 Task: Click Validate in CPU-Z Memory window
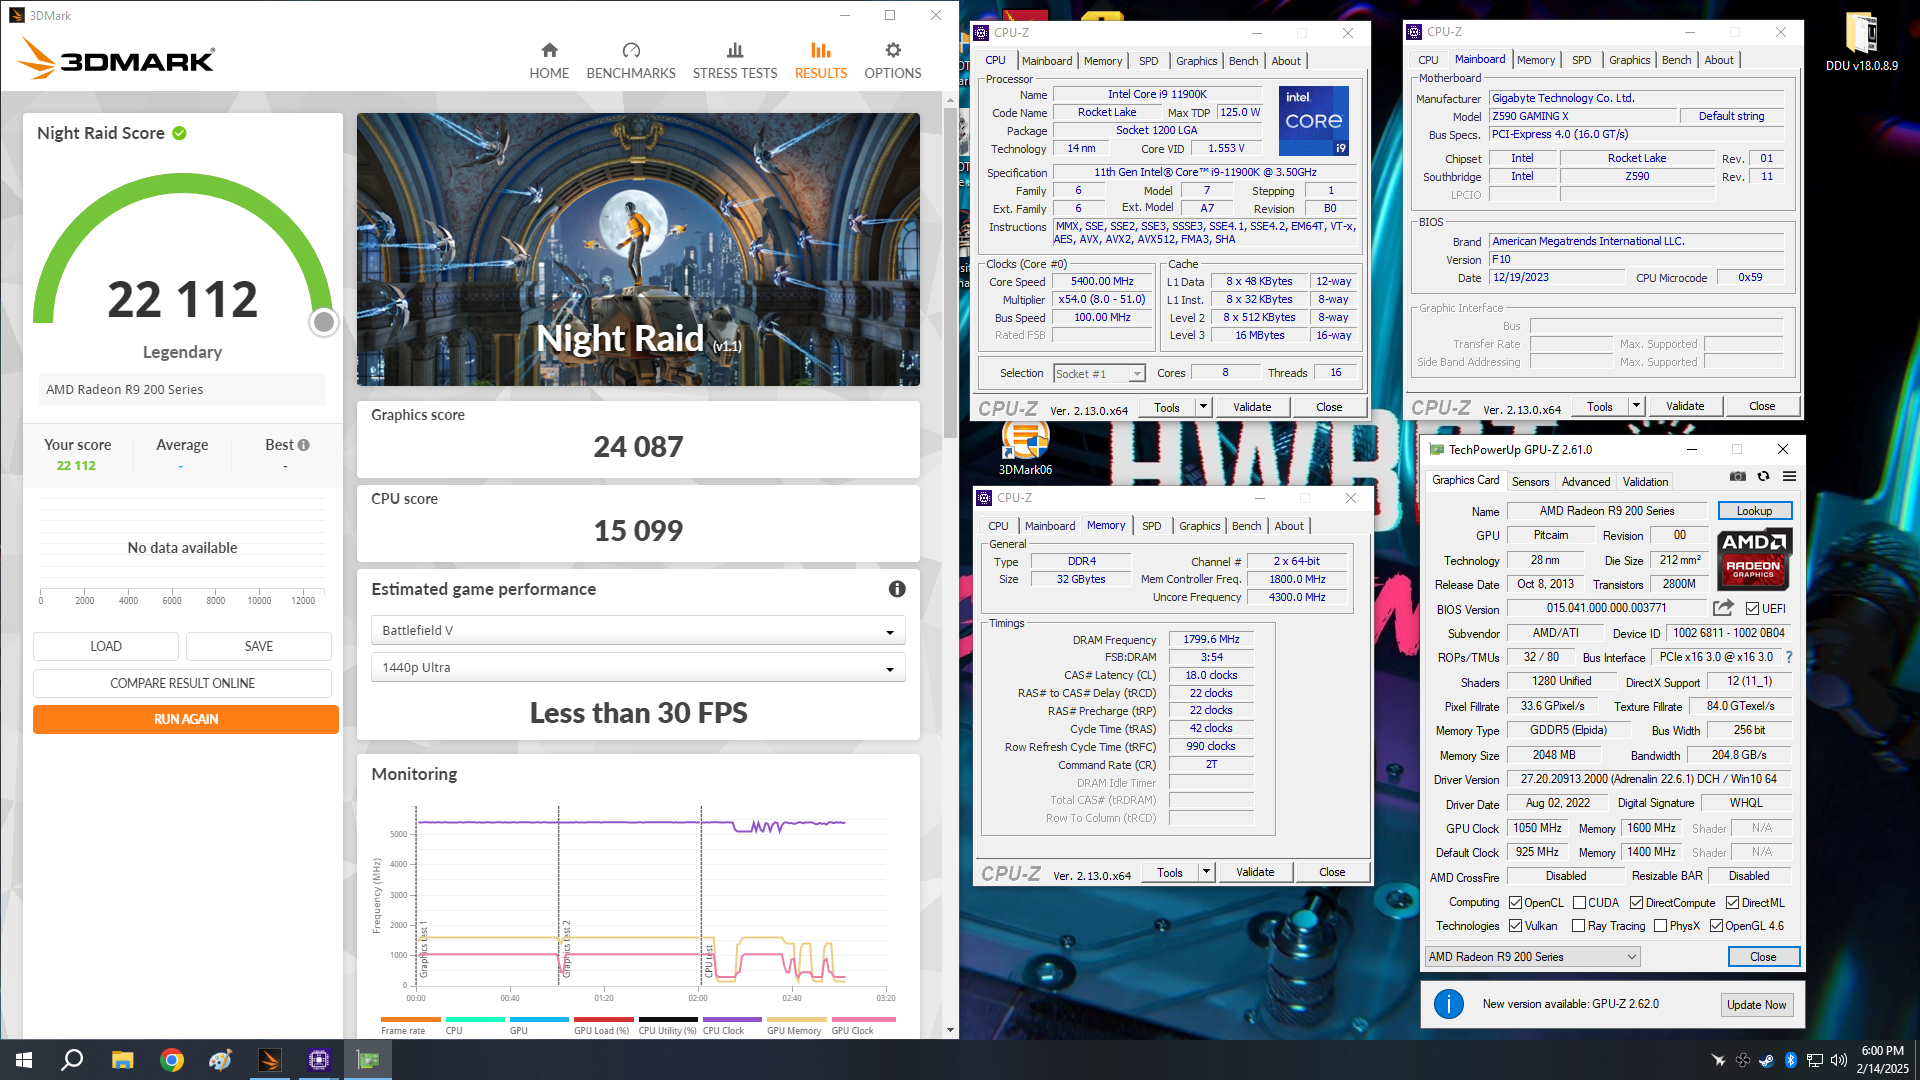[1255, 872]
